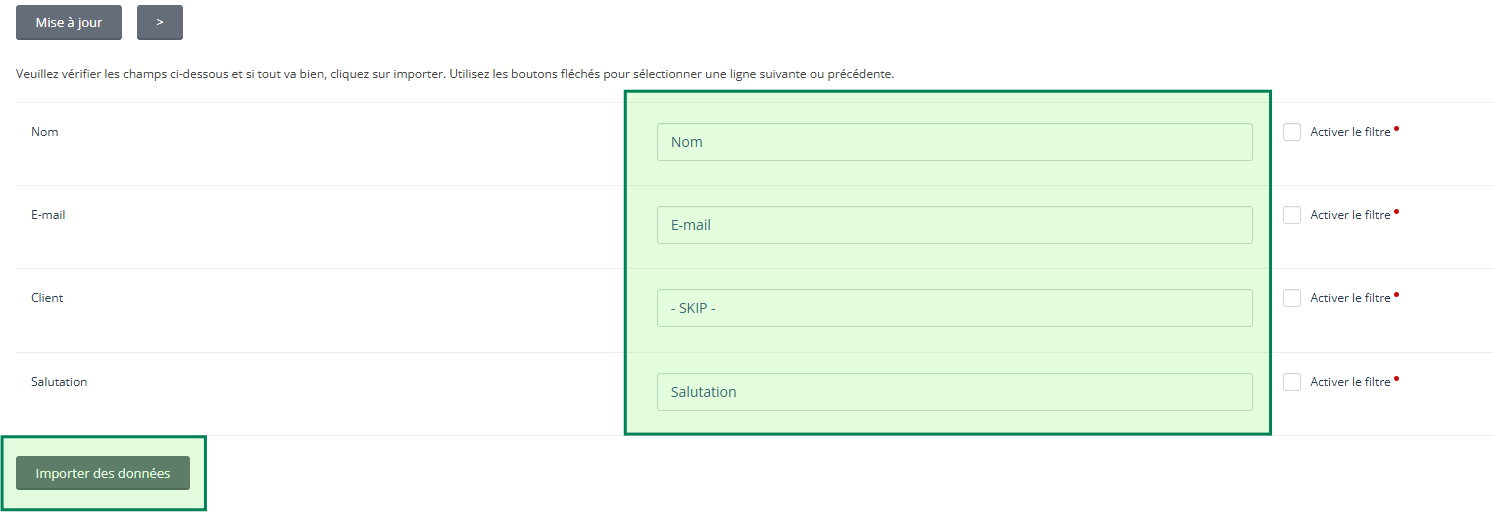This screenshot has height=512, width=1494.
Task: Open the E-mail field mapping dropdown
Action: point(954,225)
